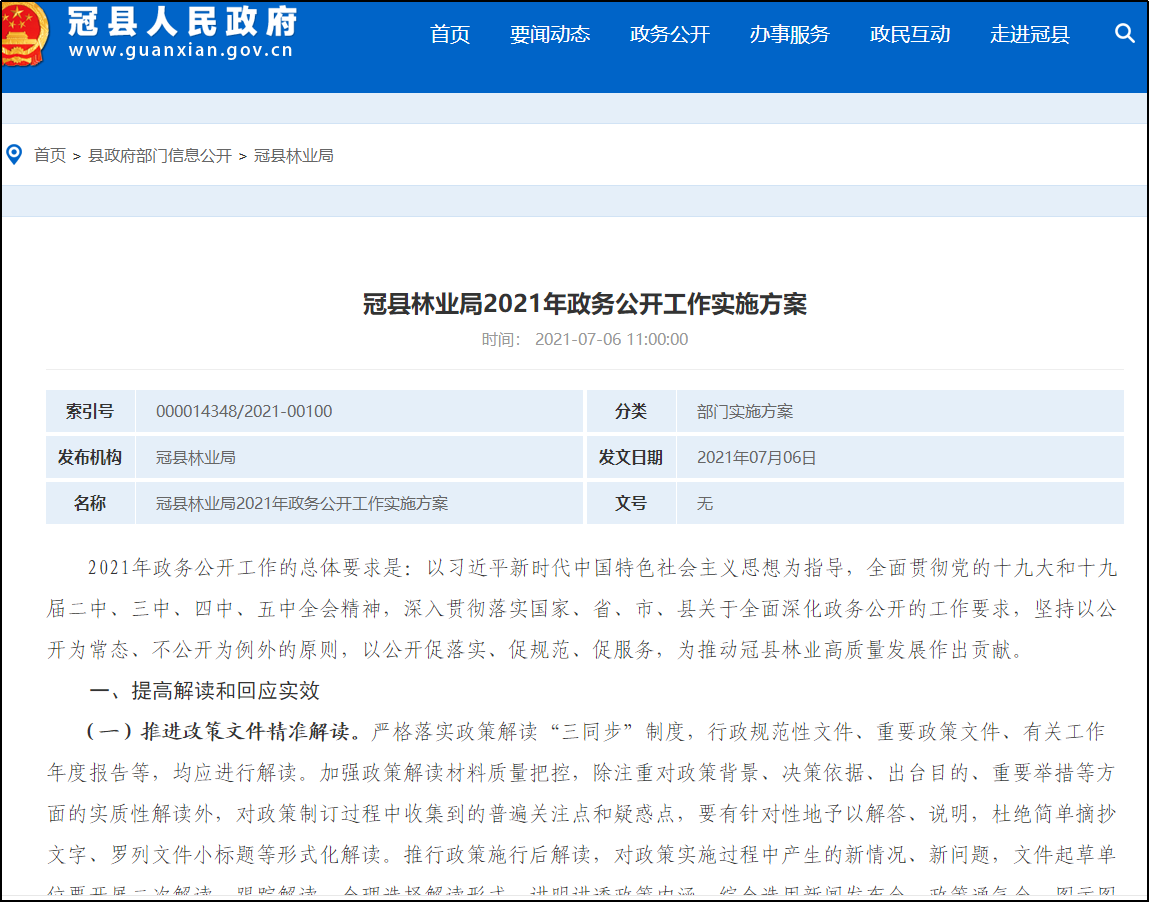Open the 走进冠县 menu item
The width and height of the screenshot is (1151, 902).
coord(1029,34)
